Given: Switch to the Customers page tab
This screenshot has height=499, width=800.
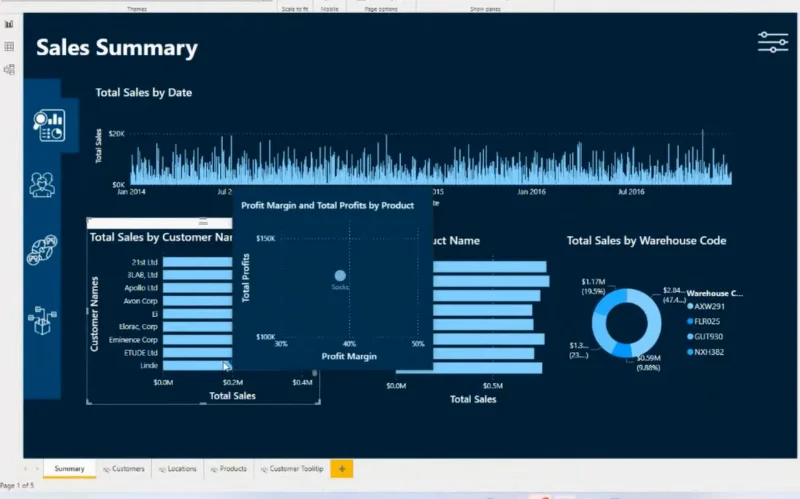Looking at the screenshot, I should [x=124, y=469].
